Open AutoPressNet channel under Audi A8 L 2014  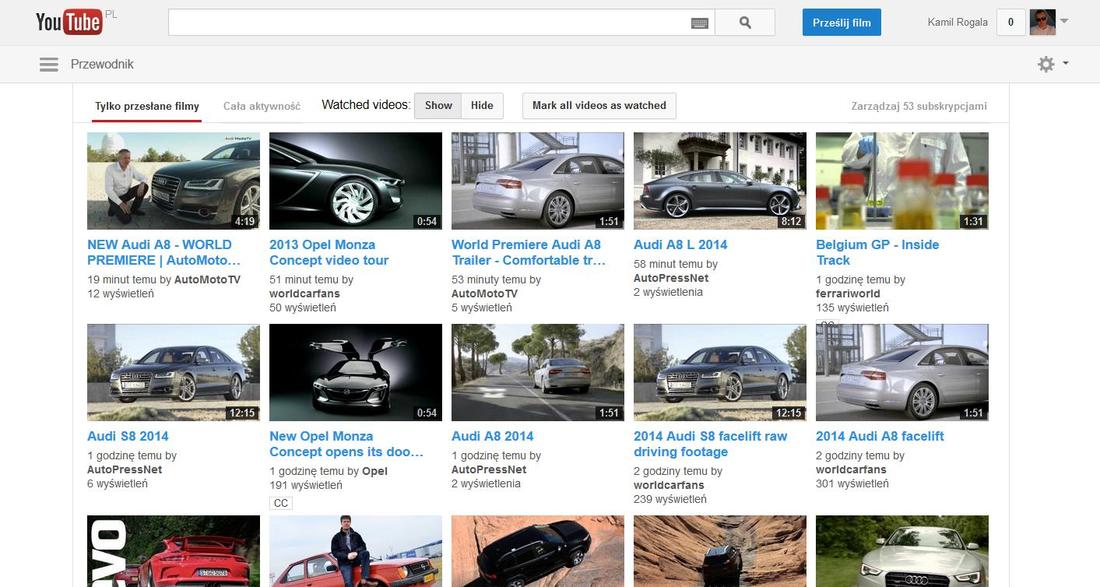[671, 278]
